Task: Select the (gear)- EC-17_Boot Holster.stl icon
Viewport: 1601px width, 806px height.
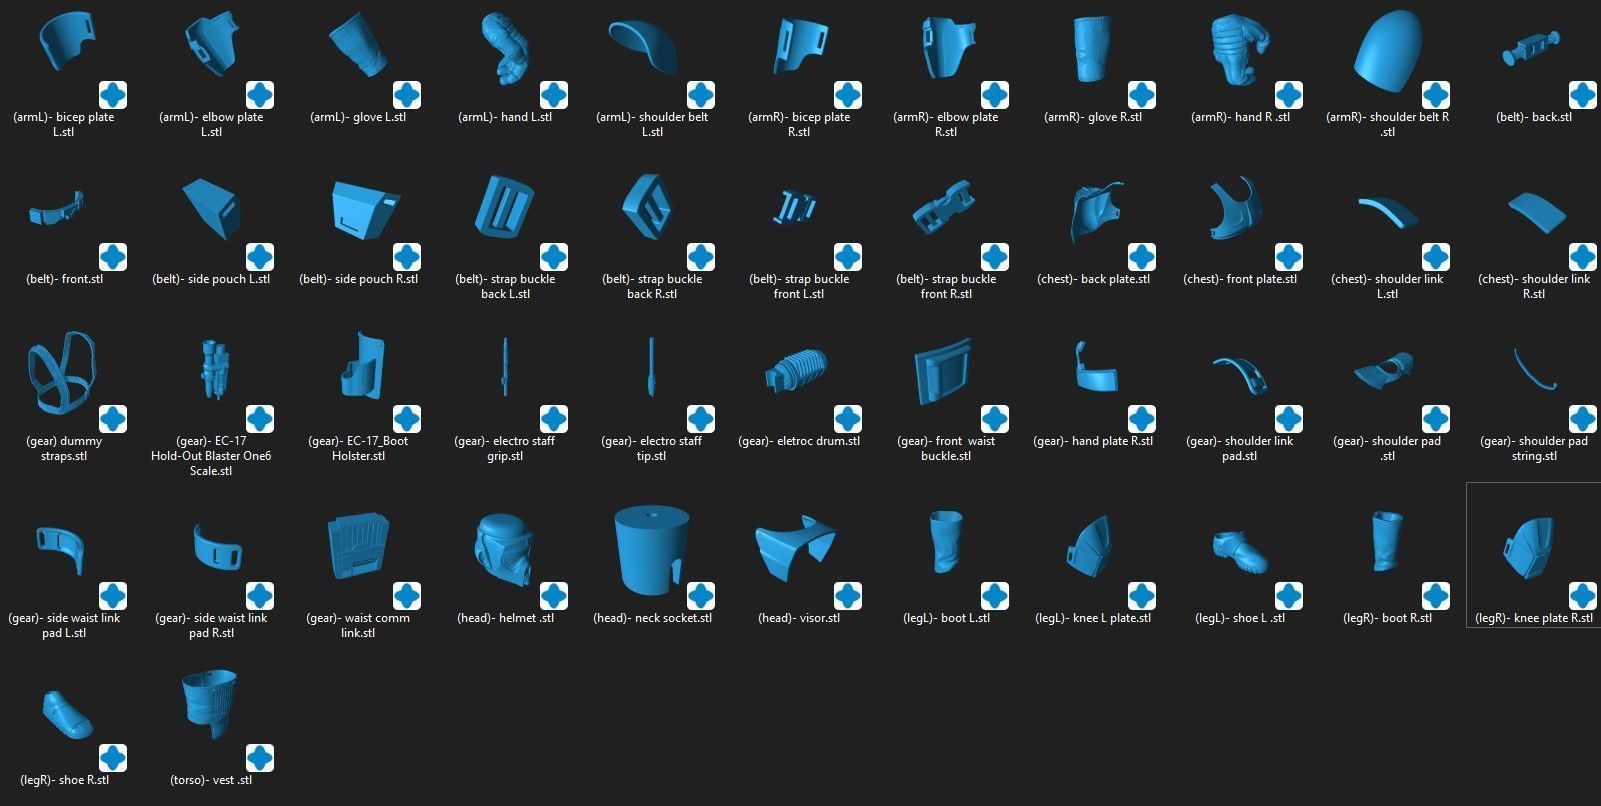Action: coord(360,368)
